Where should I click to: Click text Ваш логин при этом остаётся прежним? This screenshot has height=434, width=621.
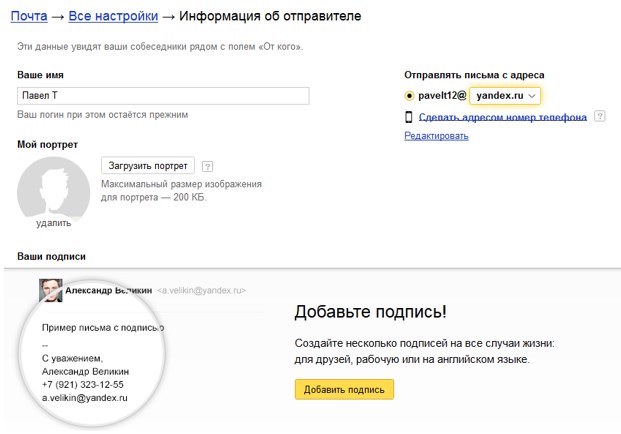(x=103, y=115)
